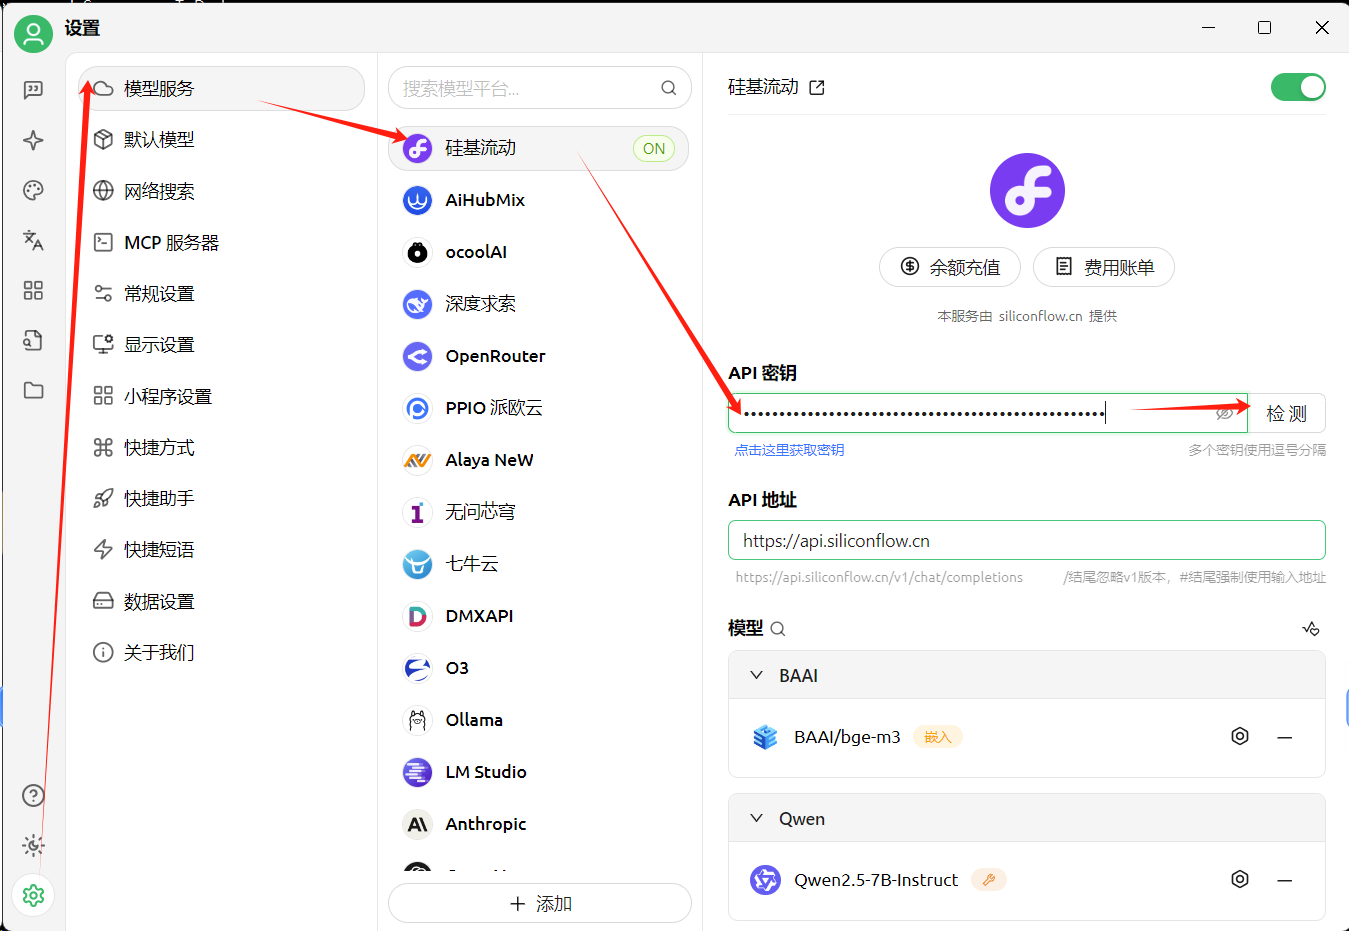Viewport: 1349px width, 931px height.
Task: Click the Qwen2.5-7B-Instruct model logo icon
Action: click(765, 880)
